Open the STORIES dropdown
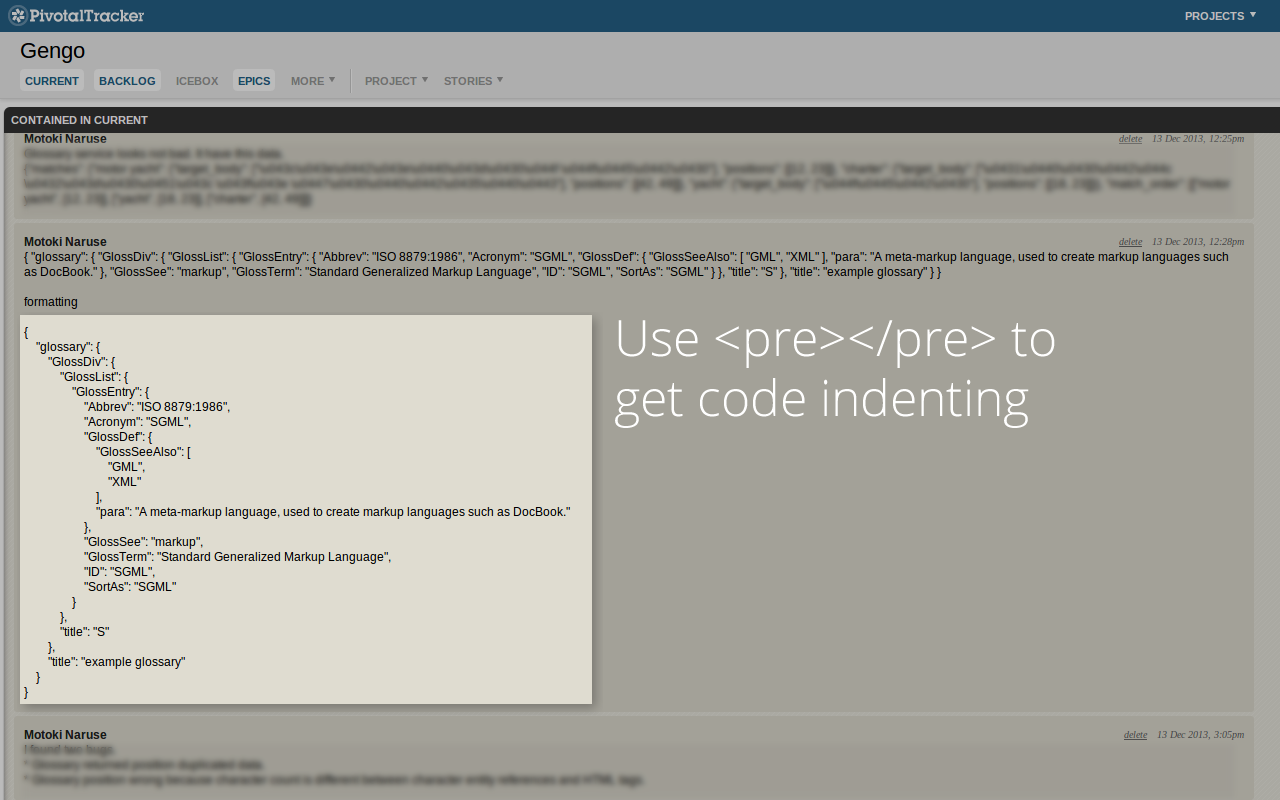This screenshot has height=800, width=1280. [x=472, y=80]
